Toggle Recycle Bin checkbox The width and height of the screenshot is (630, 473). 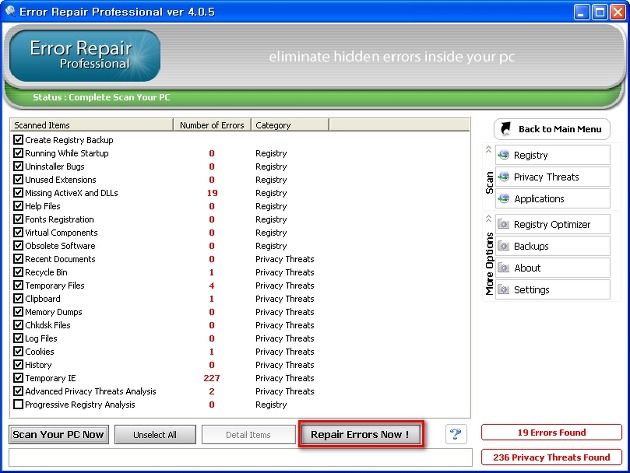point(18,272)
